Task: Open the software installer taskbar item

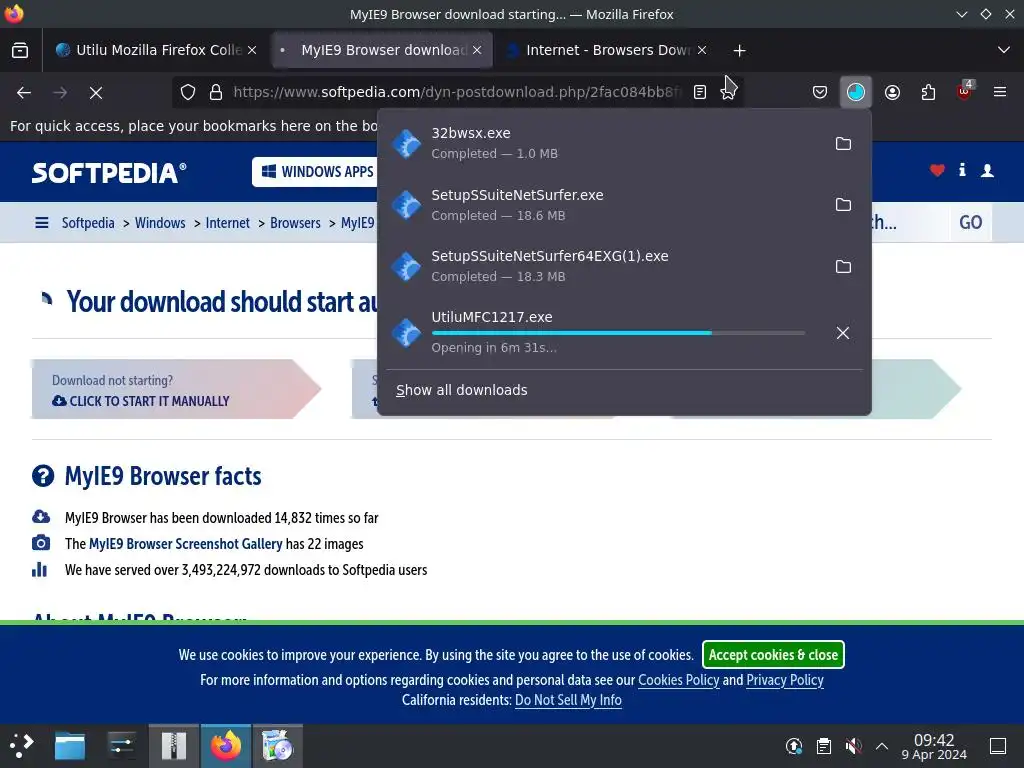Action: point(278,746)
